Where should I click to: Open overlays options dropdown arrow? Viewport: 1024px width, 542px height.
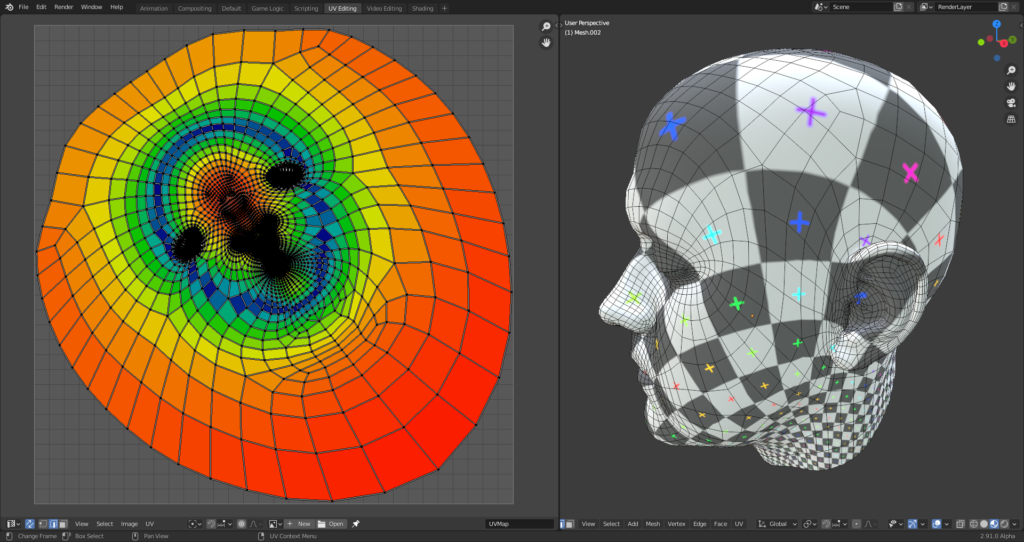click(x=947, y=524)
